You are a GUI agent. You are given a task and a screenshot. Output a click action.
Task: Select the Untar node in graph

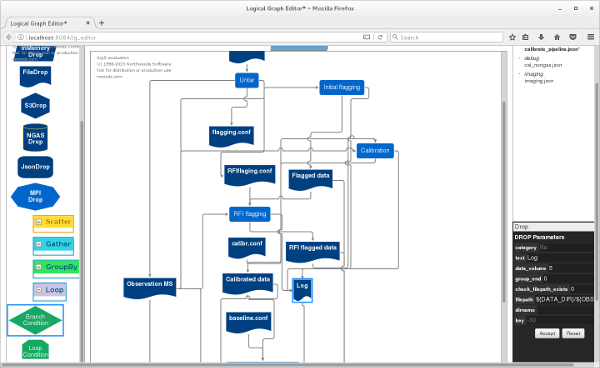point(247,80)
